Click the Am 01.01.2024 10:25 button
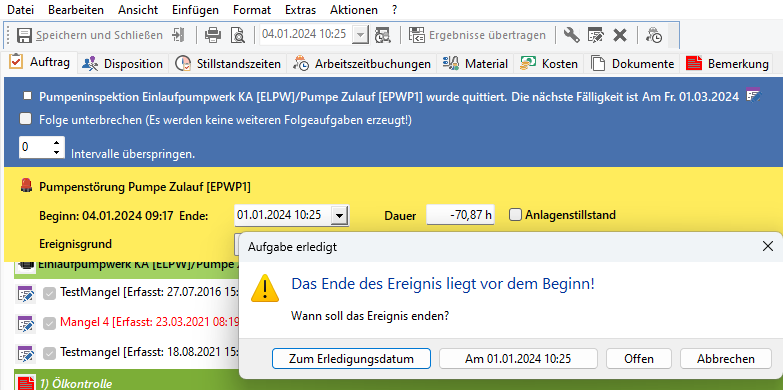783x390 pixels. (518, 359)
